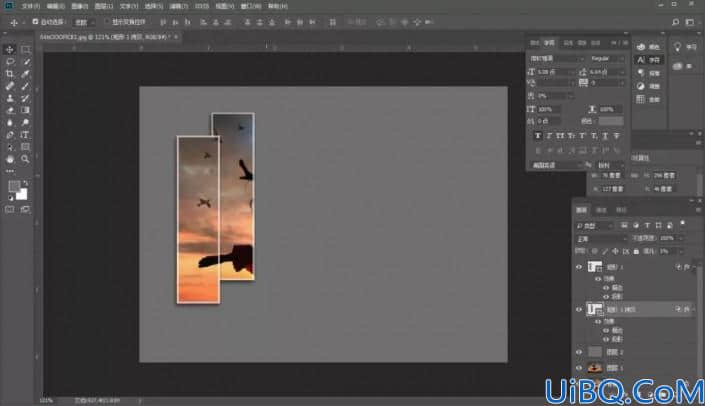Hide the gray Layer 2
Image resolution: width=705 pixels, height=406 pixels.
579,352
